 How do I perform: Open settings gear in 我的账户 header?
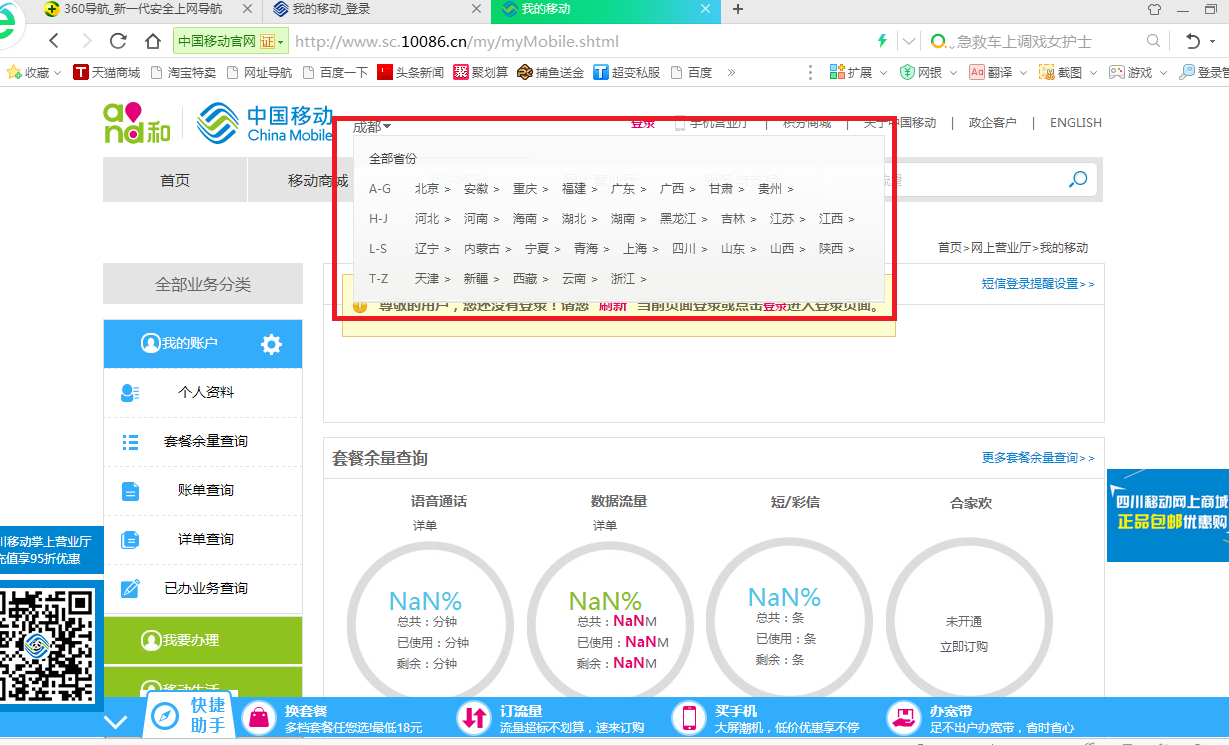click(271, 344)
